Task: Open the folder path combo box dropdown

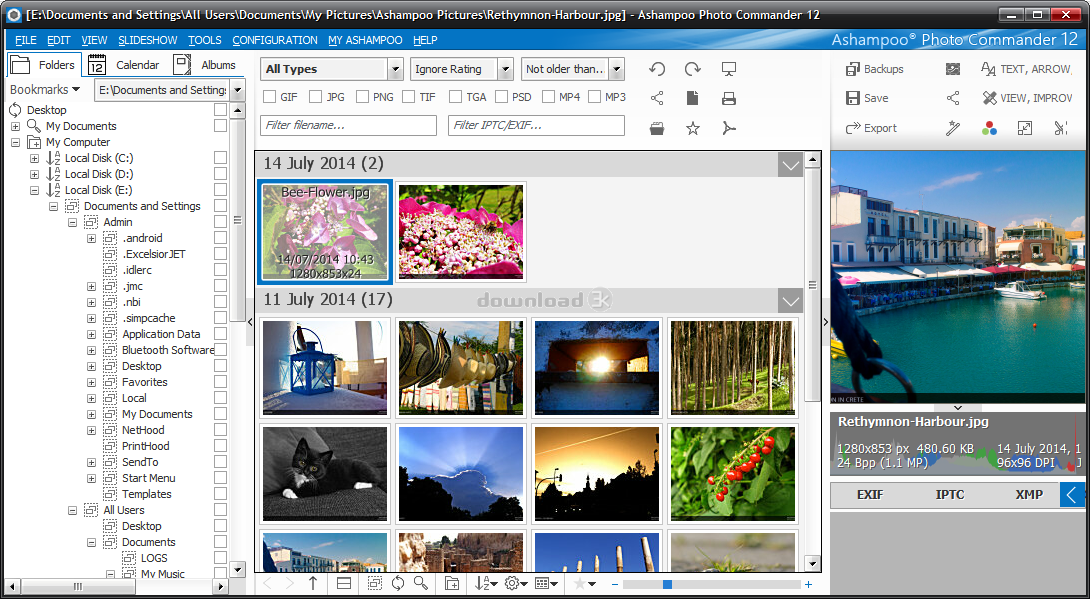Action: click(x=237, y=90)
